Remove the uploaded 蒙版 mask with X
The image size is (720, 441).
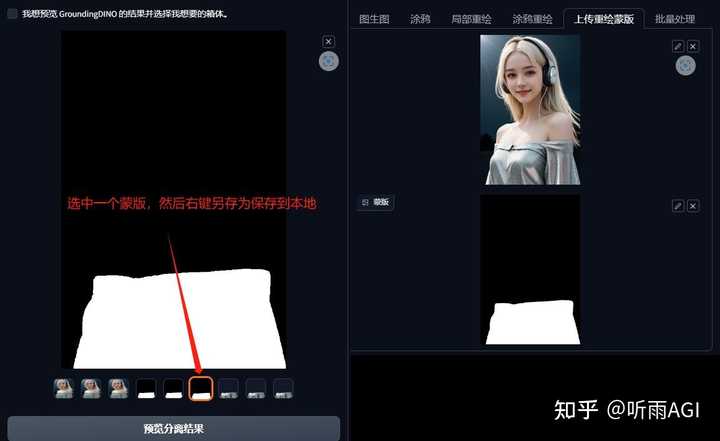(693, 206)
